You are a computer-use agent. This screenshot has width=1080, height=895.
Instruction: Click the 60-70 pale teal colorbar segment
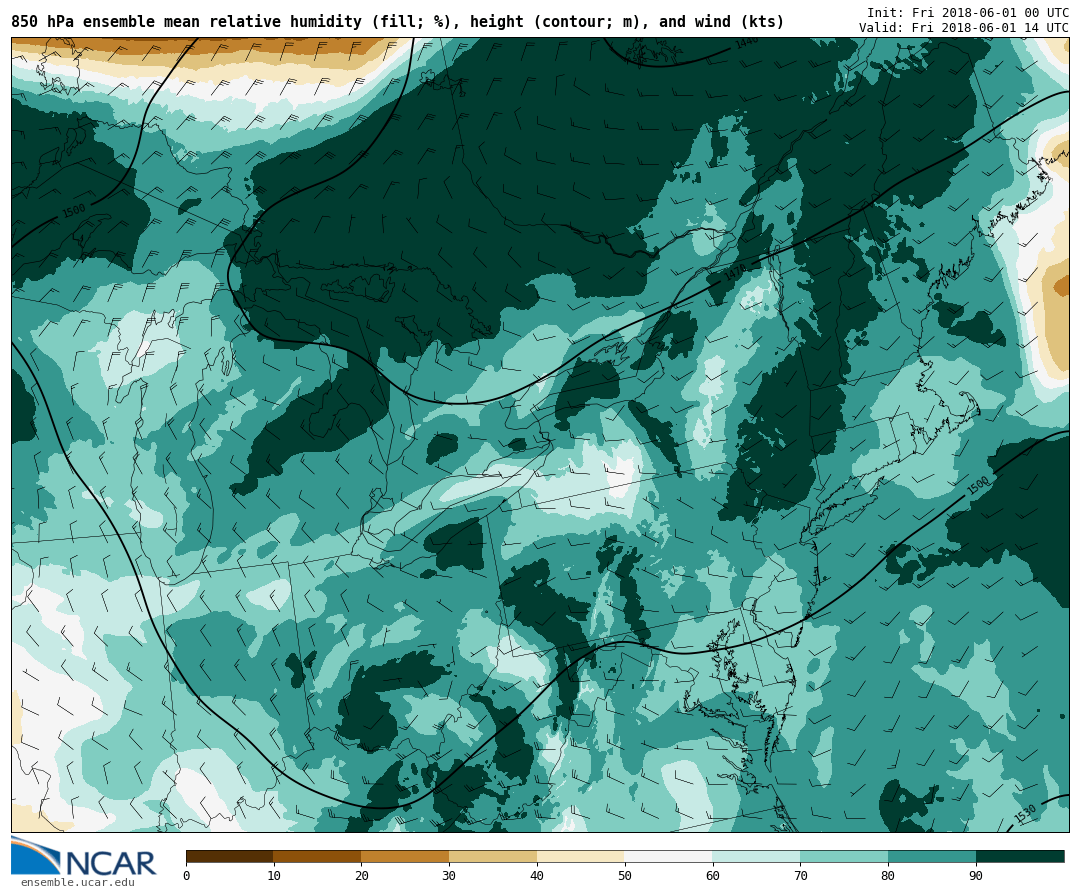click(x=756, y=856)
